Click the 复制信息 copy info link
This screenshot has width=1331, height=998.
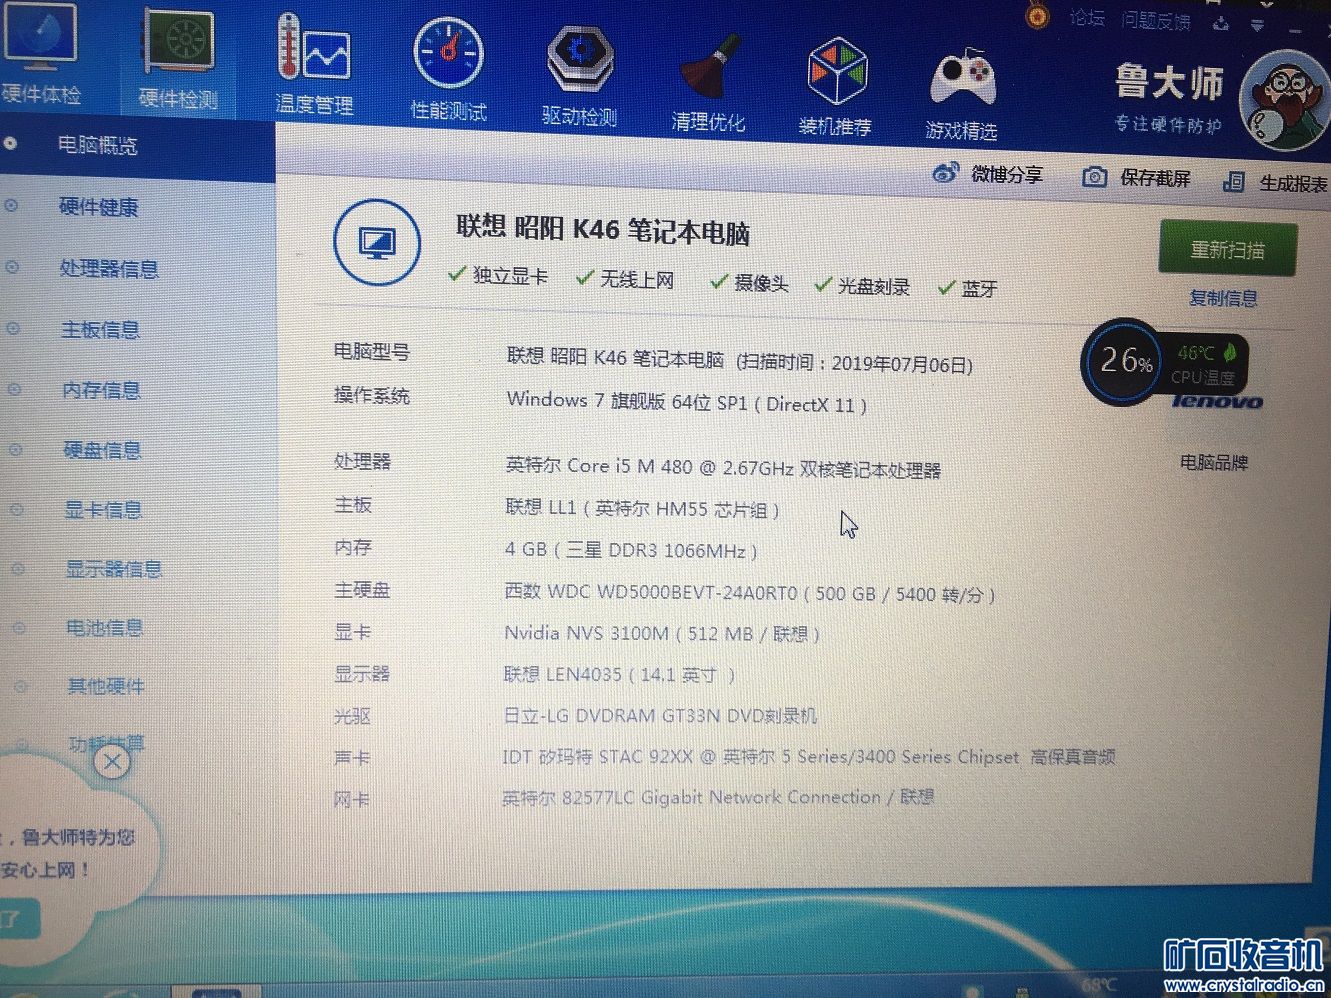[x=1223, y=298]
